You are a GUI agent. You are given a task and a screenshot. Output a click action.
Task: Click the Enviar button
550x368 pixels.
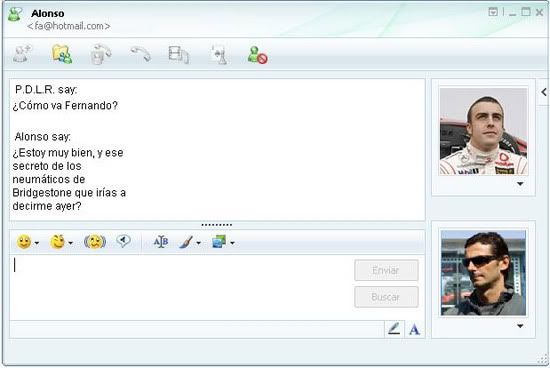(x=386, y=270)
